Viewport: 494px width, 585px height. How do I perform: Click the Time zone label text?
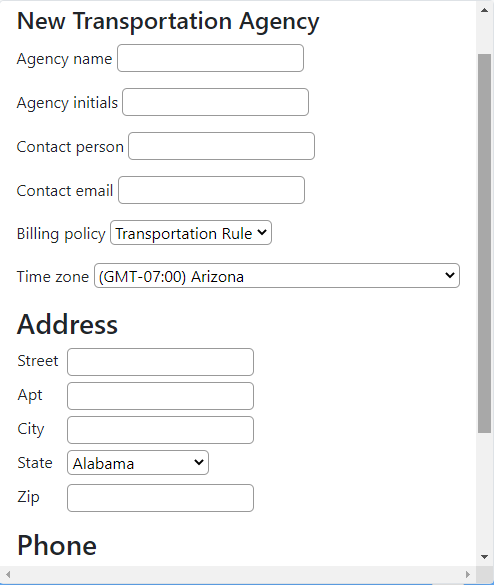pyautogui.click(x=53, y=277)
